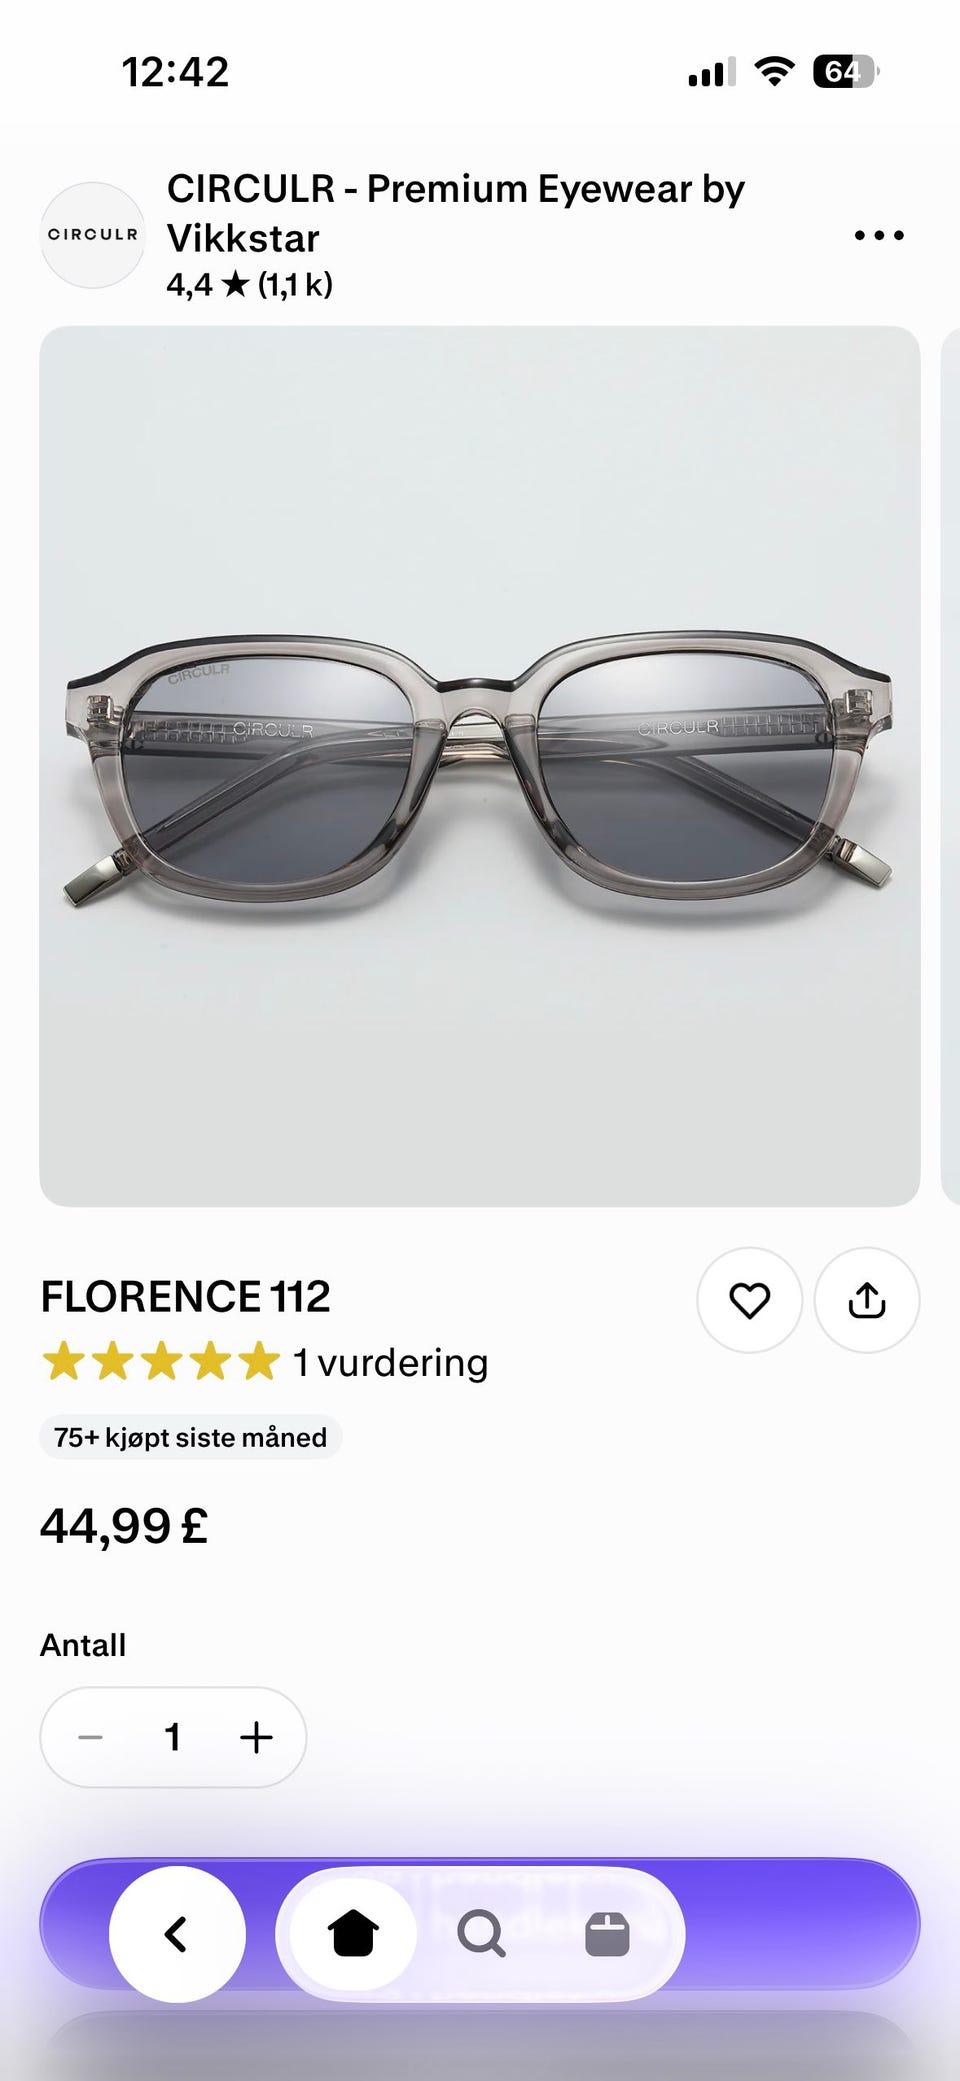
Task: Tap the heart icon to favorite FLORENCE 112
Action: tap(749, 1300)
